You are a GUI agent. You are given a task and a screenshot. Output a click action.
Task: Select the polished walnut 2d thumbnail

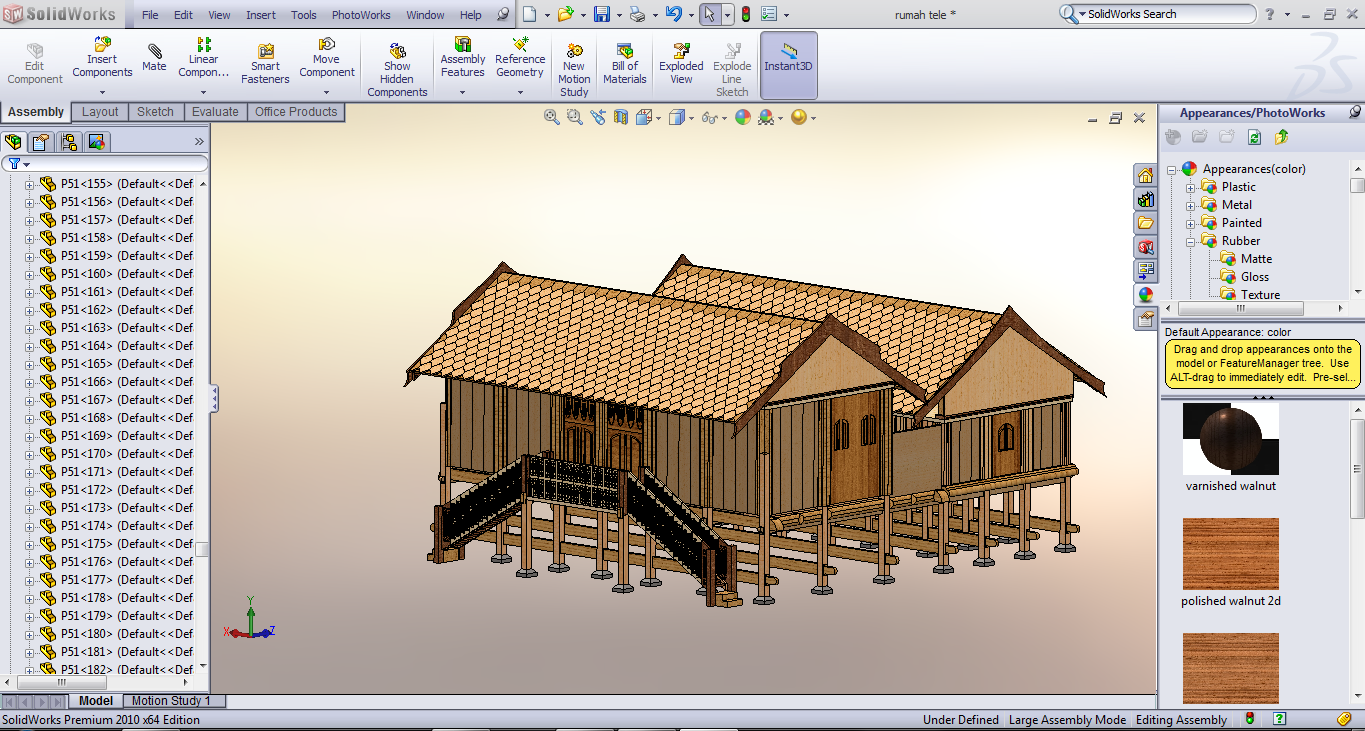point(1230,554)
